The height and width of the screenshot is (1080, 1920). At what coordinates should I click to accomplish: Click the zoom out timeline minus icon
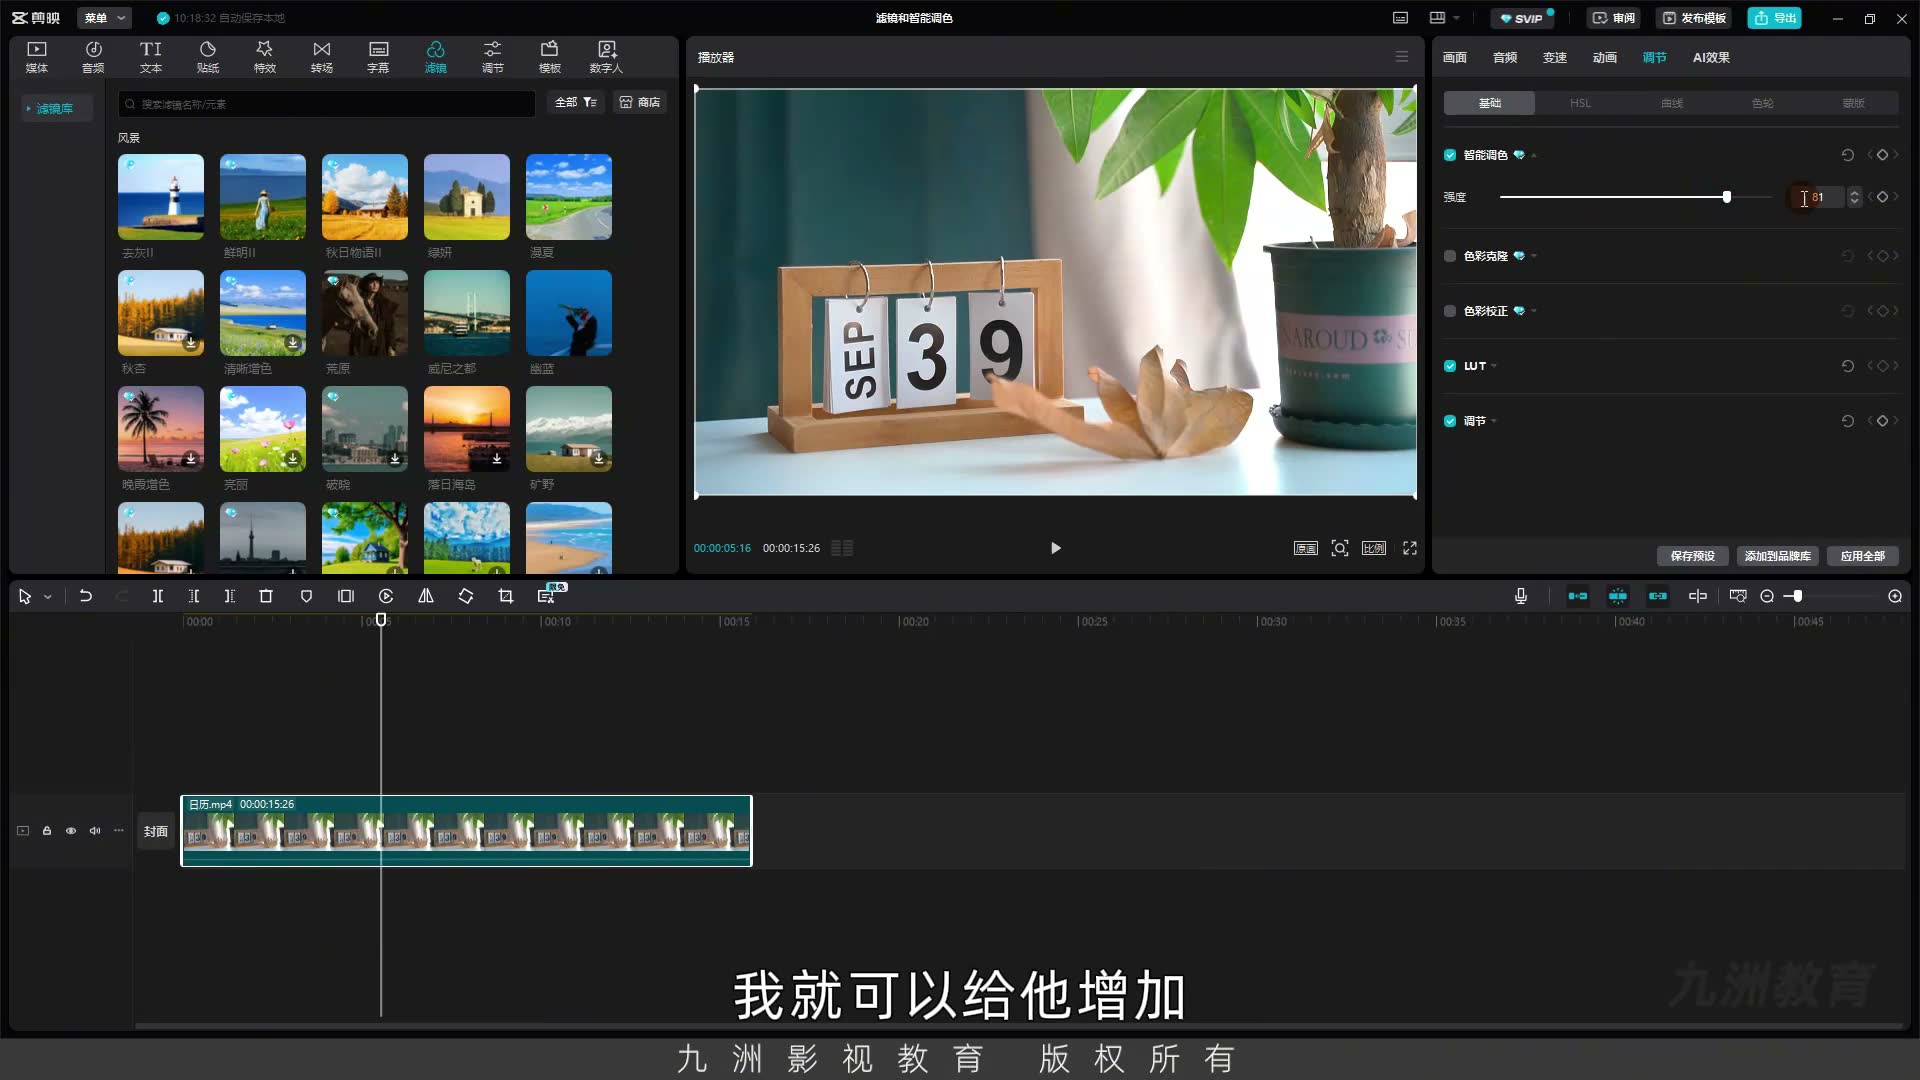(1767, 596)
